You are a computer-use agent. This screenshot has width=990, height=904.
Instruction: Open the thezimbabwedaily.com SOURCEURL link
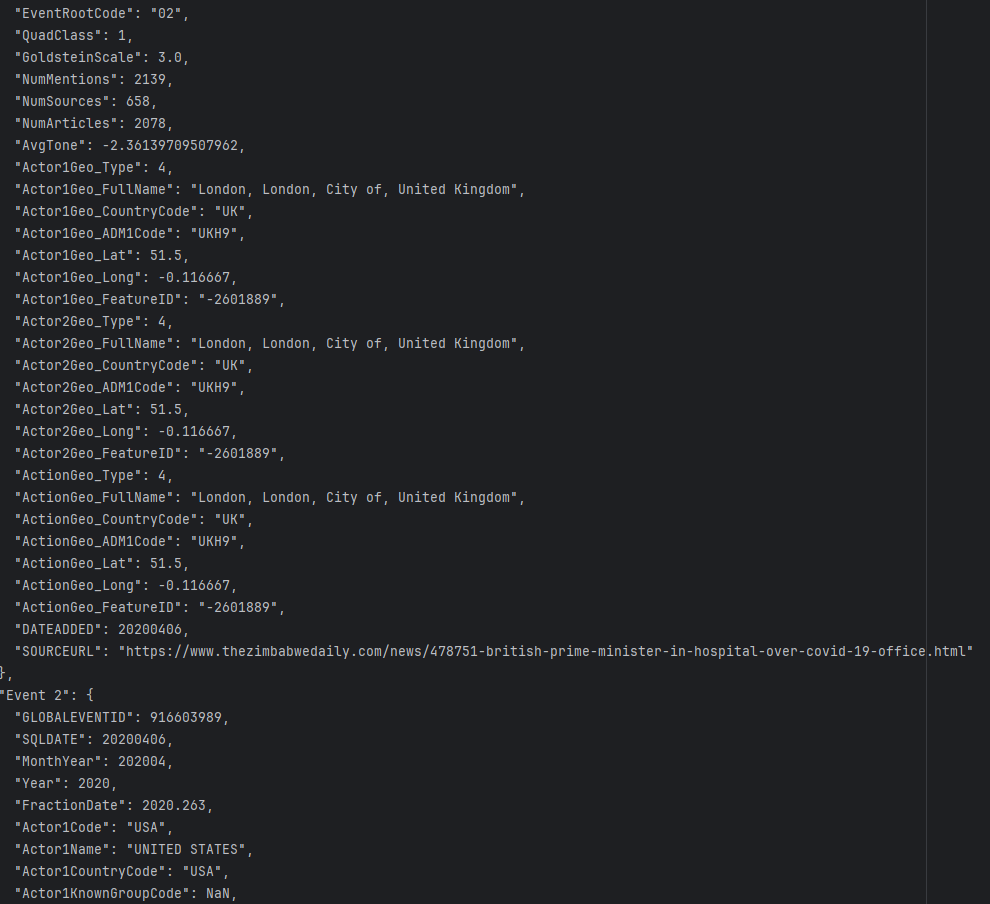point(545,651)
